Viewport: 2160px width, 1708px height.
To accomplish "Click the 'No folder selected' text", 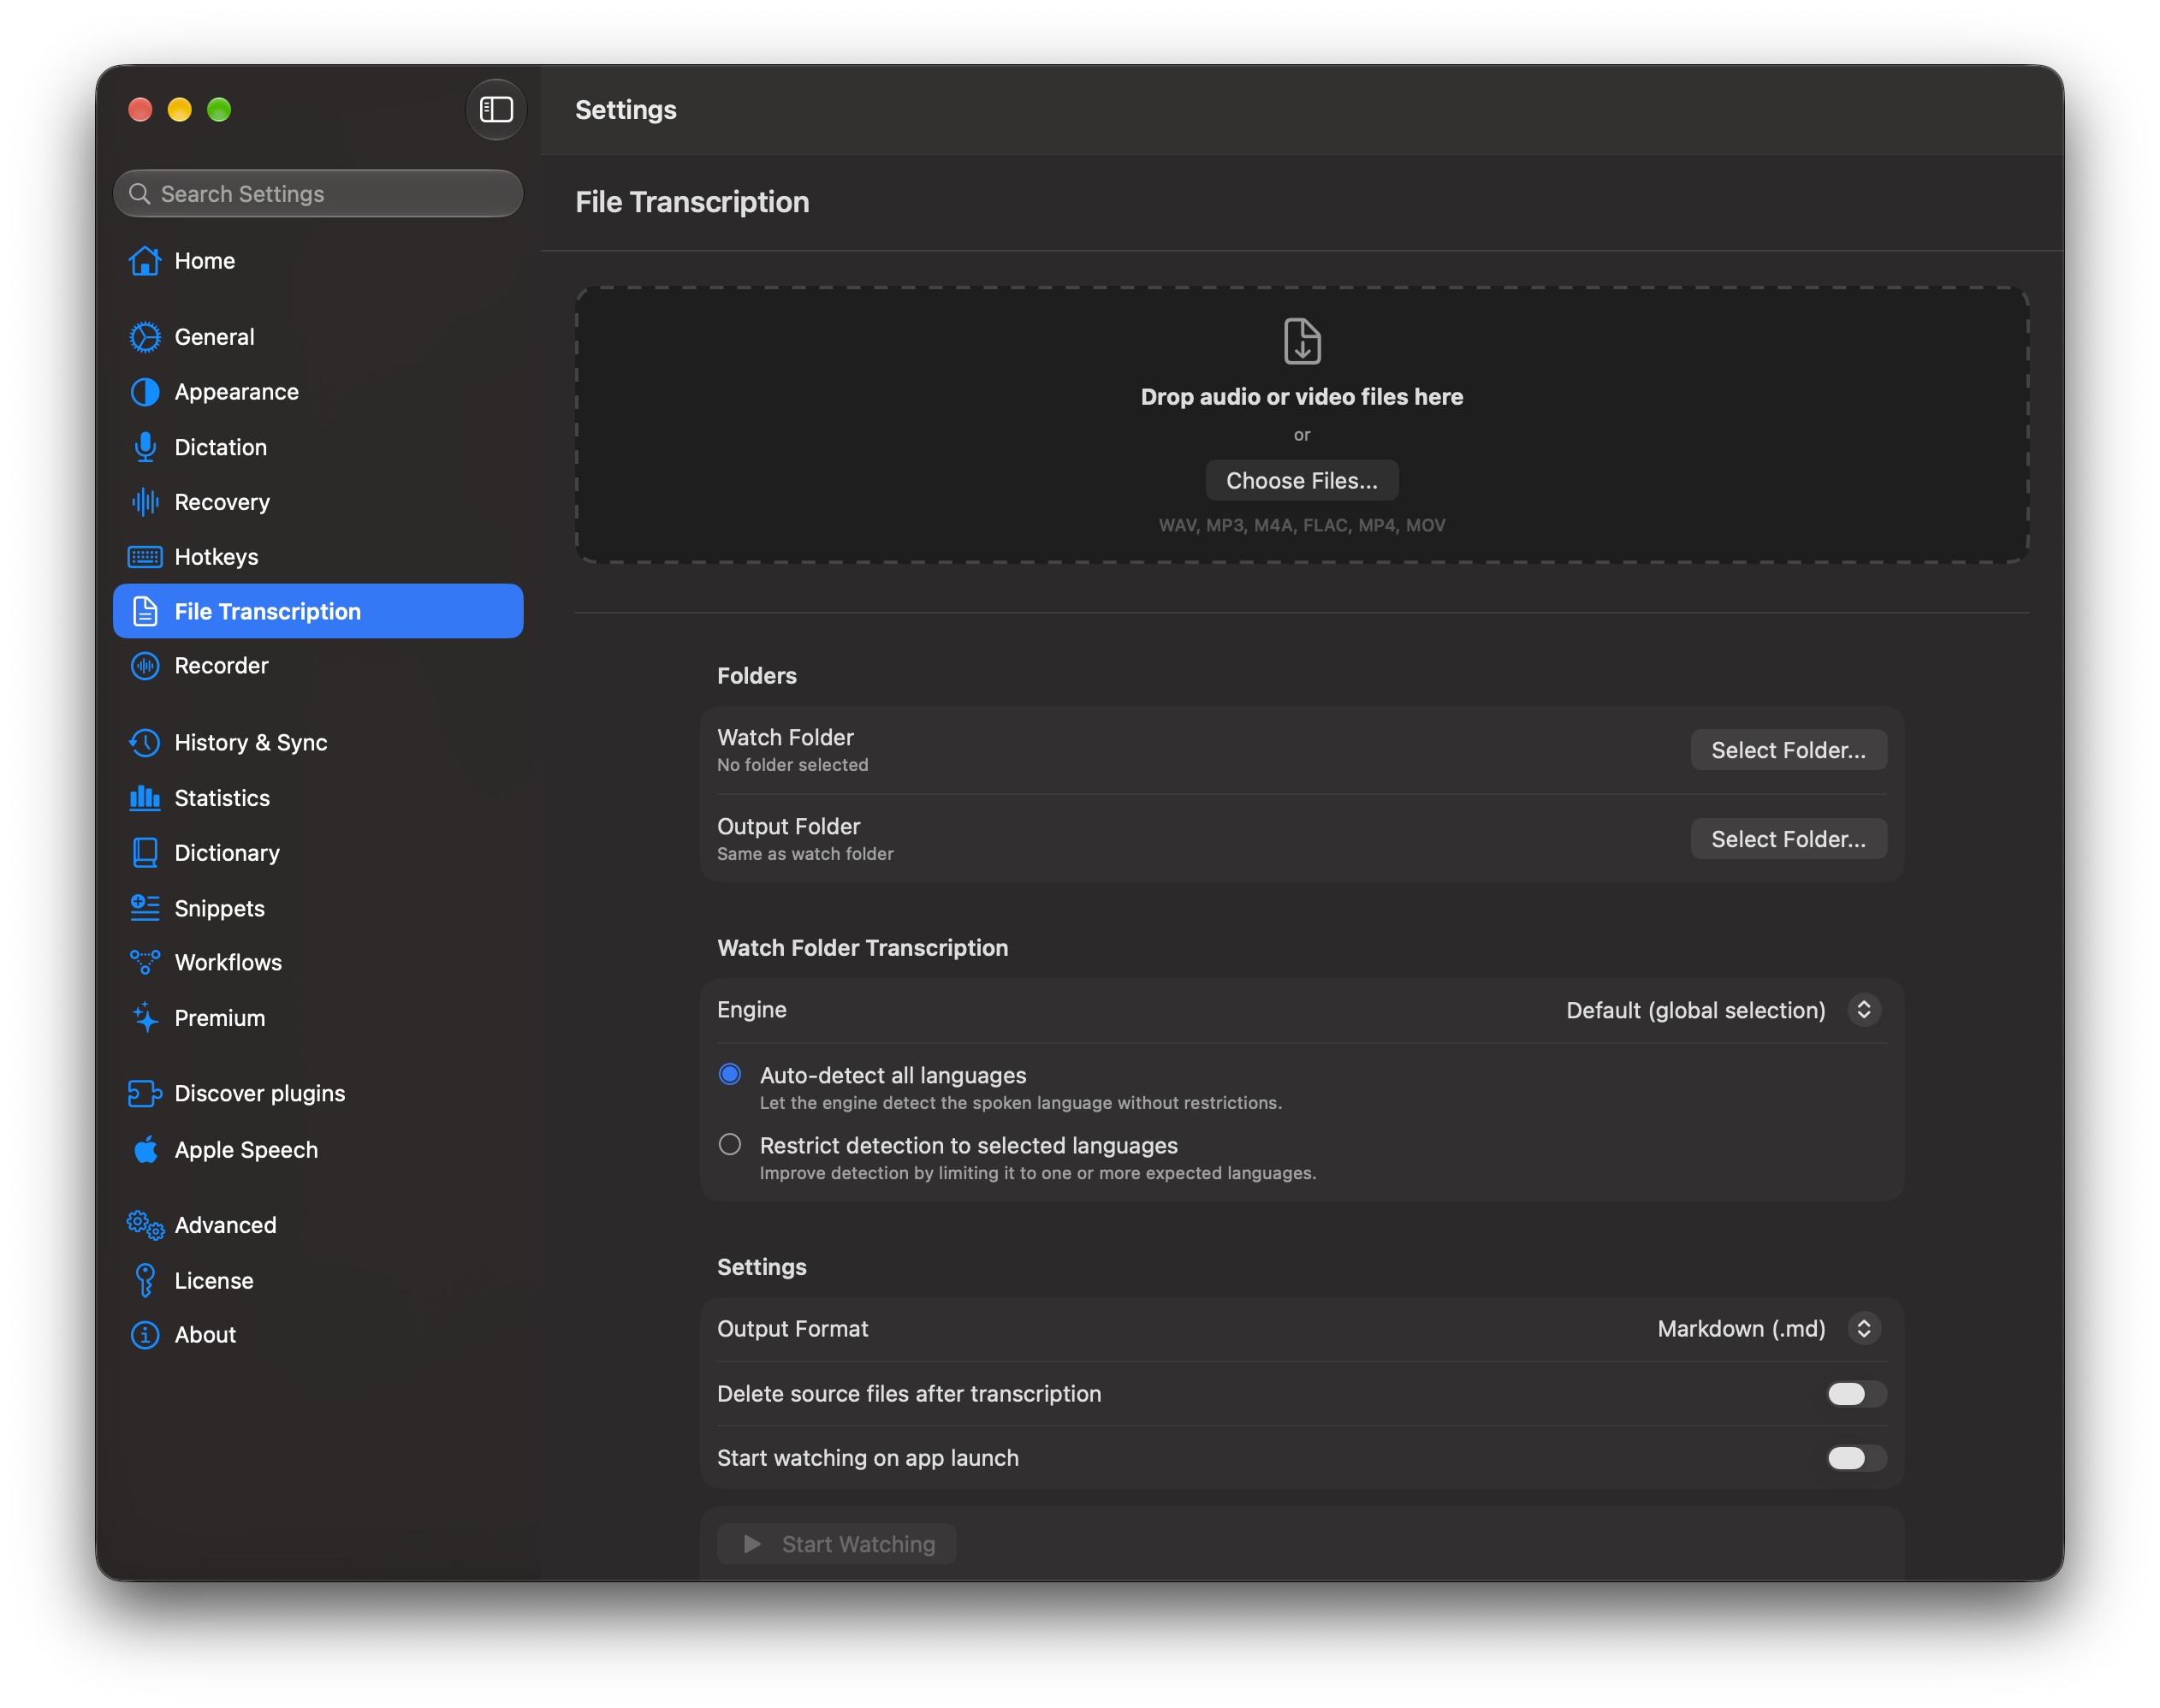I will tap(793, 765).
